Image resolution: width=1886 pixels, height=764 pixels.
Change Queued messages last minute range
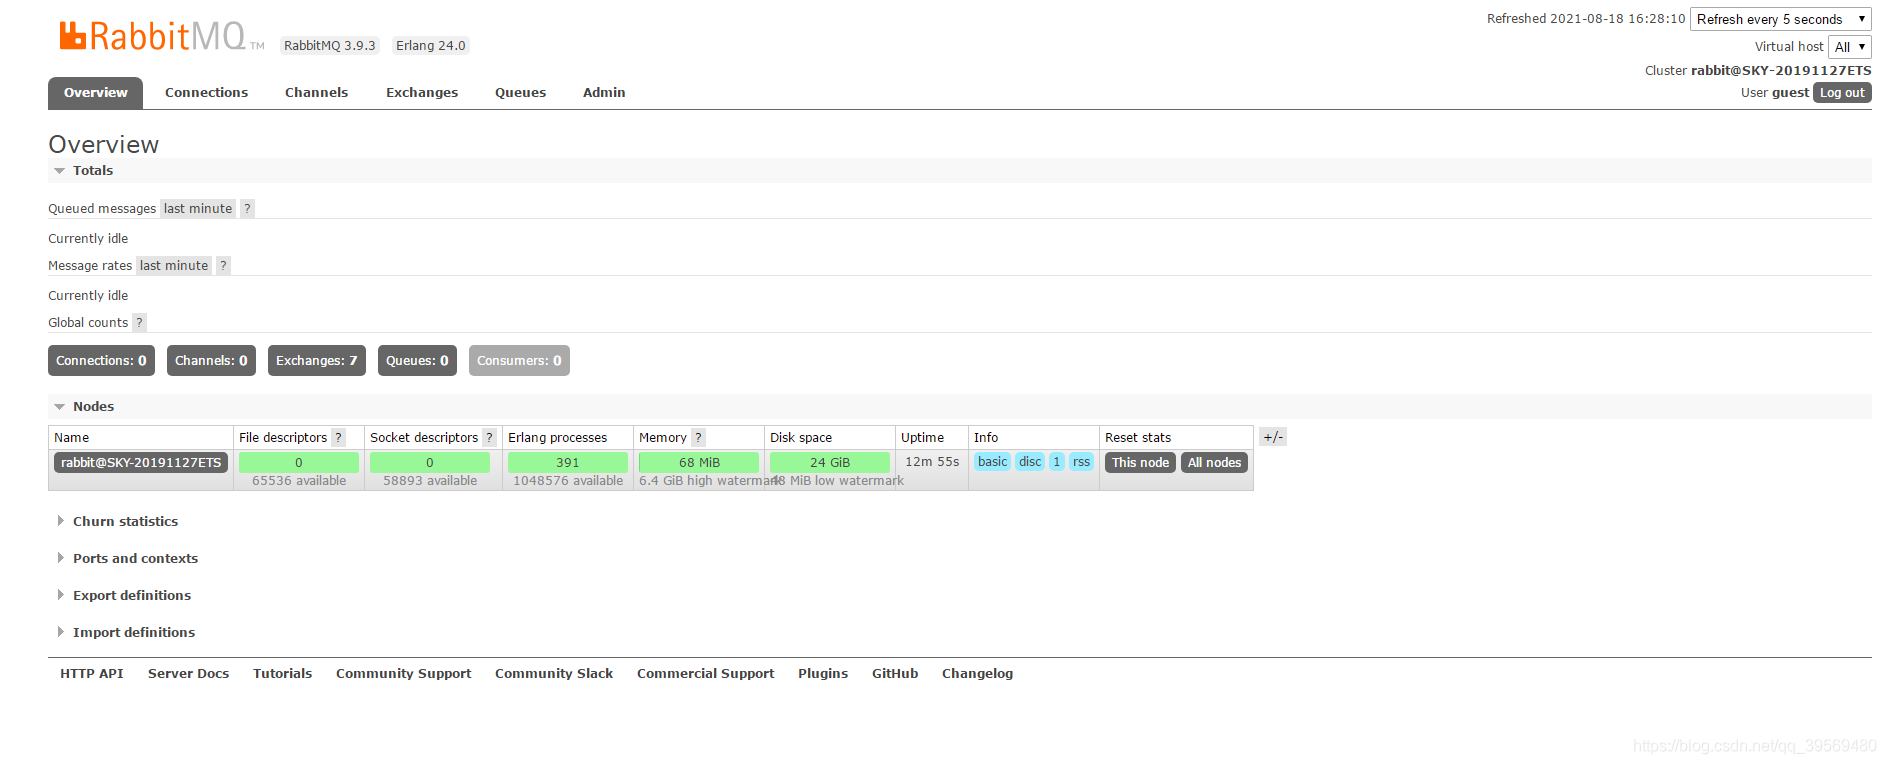click(198, 208)
